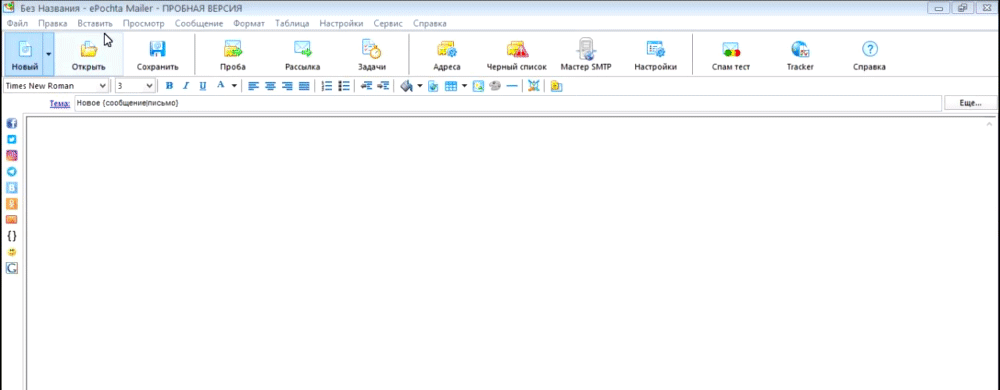Open the font color dropdown arrow

[x=234, y=85]
